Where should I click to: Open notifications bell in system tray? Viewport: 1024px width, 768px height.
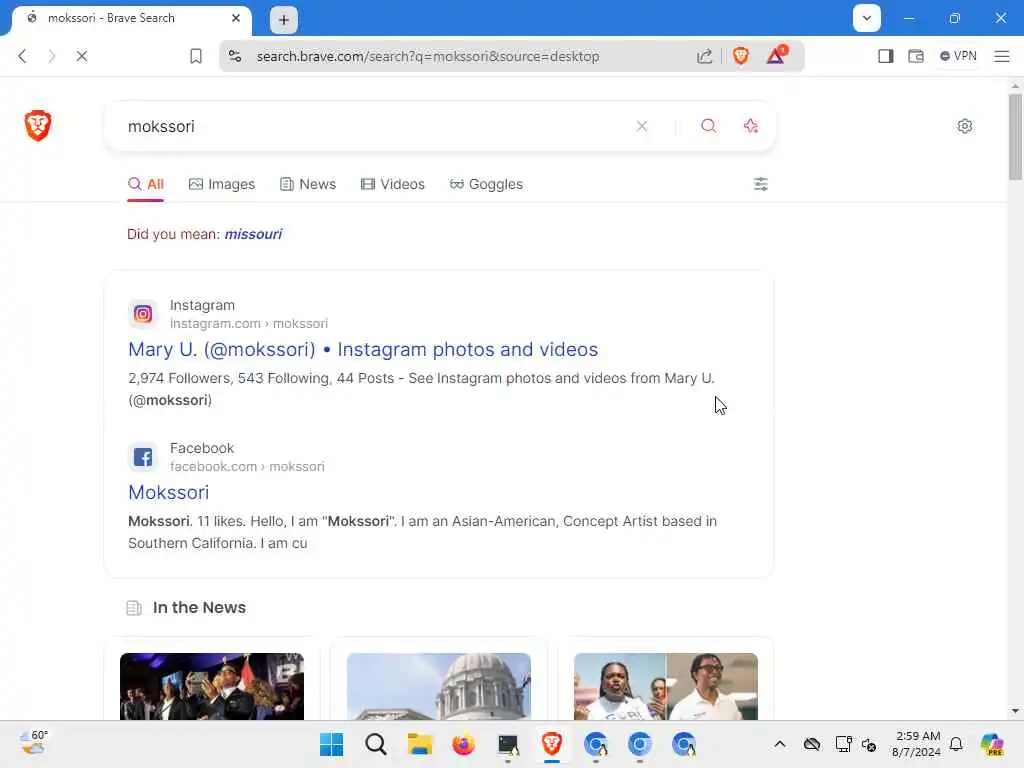956,744
